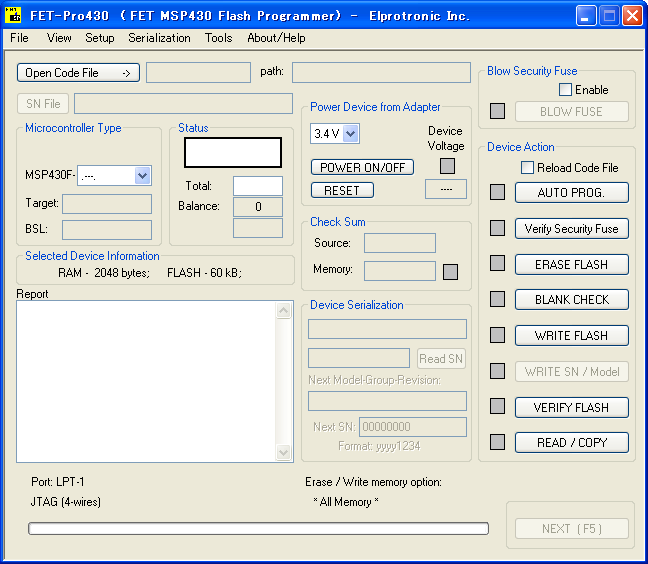Click the 'Port: LPT-1' text
The image size is (648, 564).
57,482
